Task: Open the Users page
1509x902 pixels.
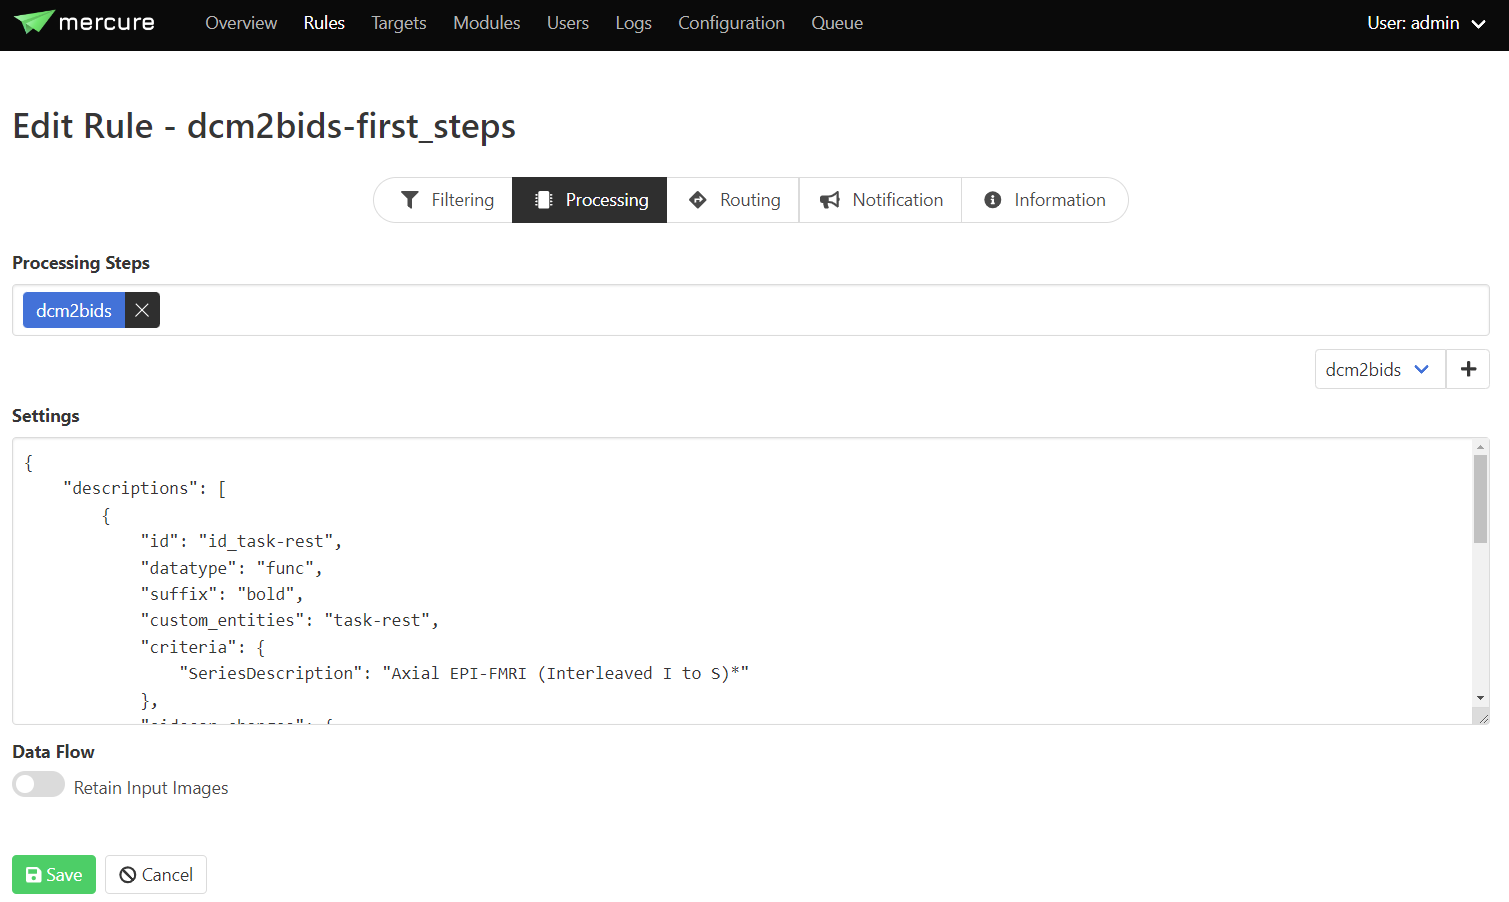Action: [567, 23]
